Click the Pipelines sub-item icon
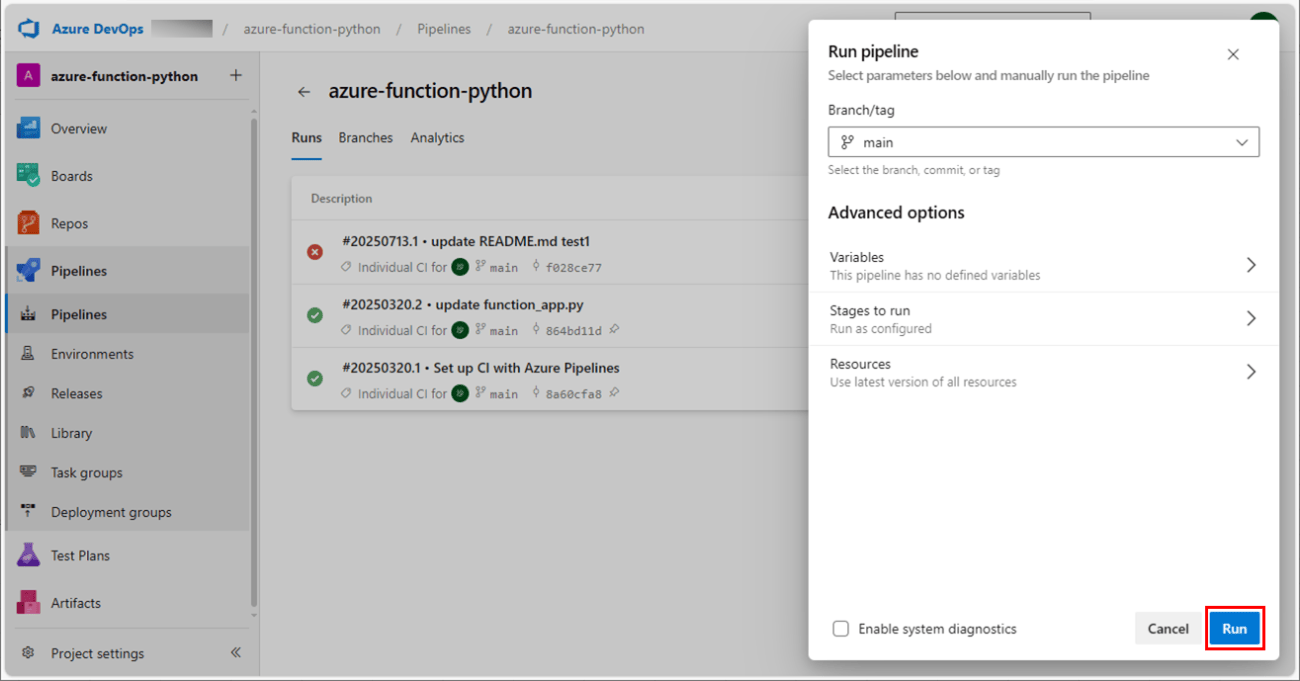Viewport: 1300px width, 681px height. pyautogui.click(x=28, y=314)
